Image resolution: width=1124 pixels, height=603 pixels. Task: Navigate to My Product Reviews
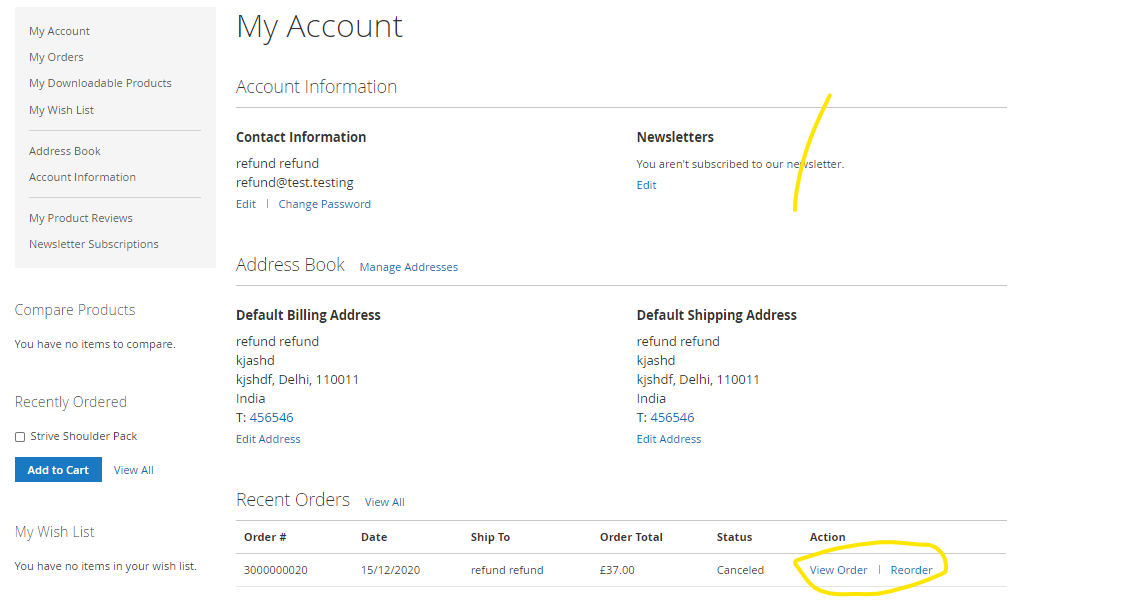click(81, 218)
